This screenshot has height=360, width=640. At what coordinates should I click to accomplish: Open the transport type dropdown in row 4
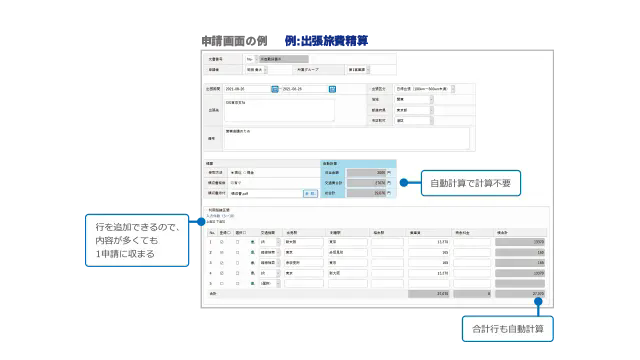[x=270, y=273]
